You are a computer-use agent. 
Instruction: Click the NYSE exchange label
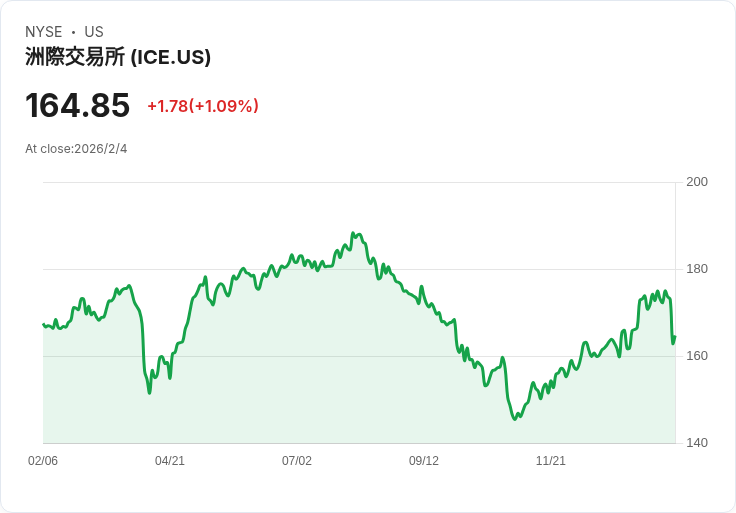click(x=43, y=32)
